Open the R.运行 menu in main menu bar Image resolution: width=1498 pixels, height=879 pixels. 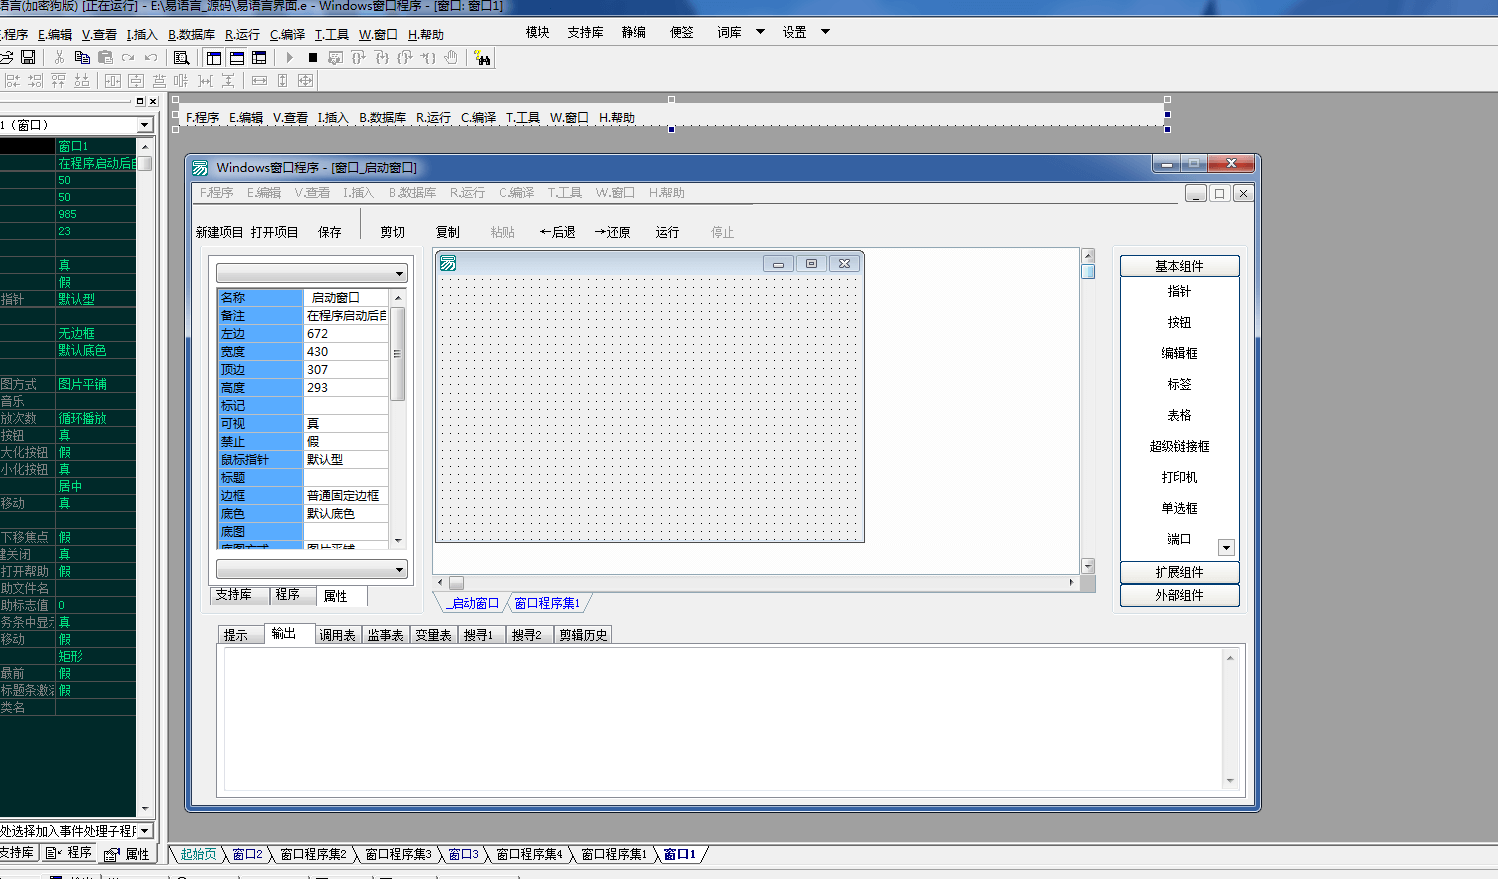click(x=242, y=35)
